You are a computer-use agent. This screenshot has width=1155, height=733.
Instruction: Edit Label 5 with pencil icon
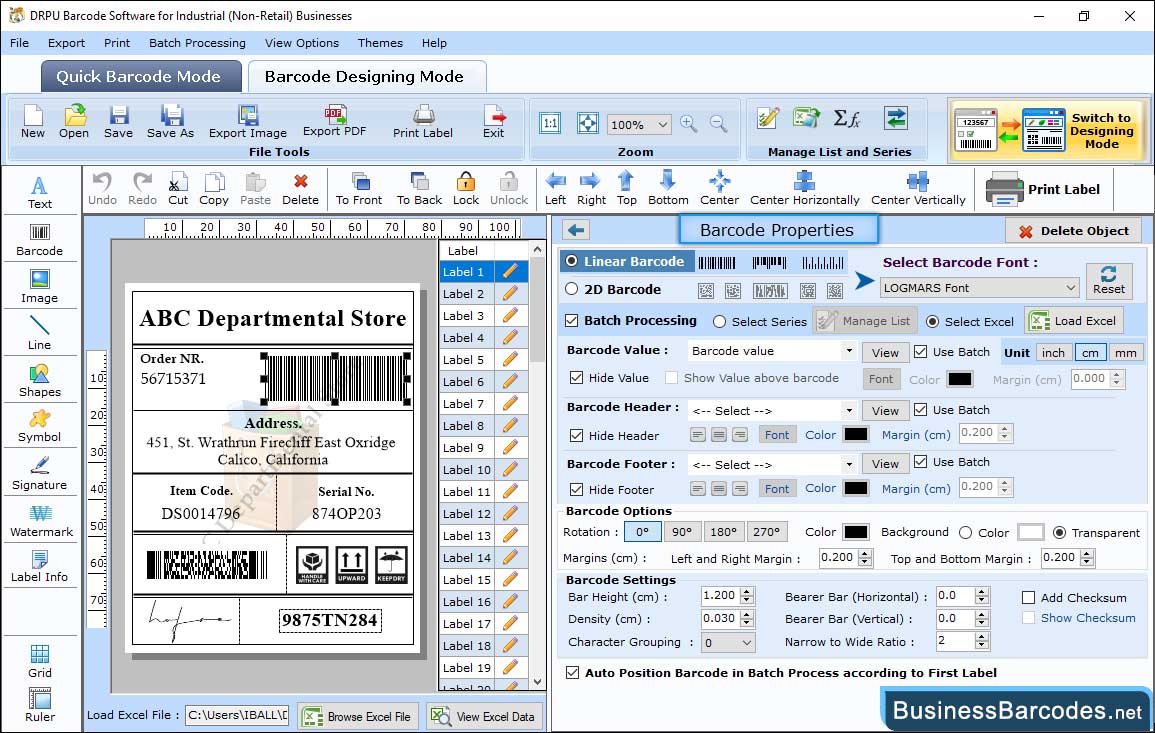(x=510, y=360)
